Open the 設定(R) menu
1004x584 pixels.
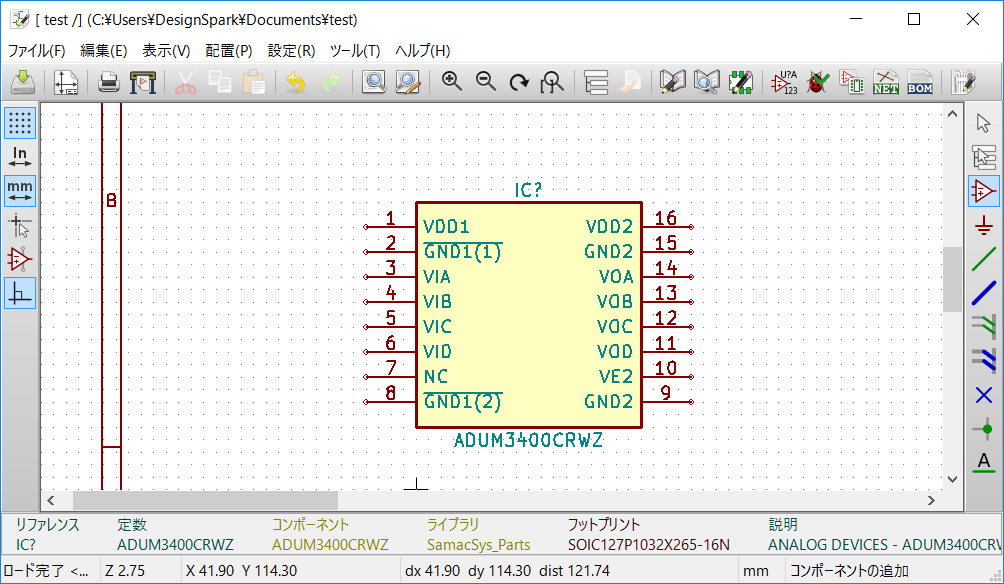click(291, 51)
